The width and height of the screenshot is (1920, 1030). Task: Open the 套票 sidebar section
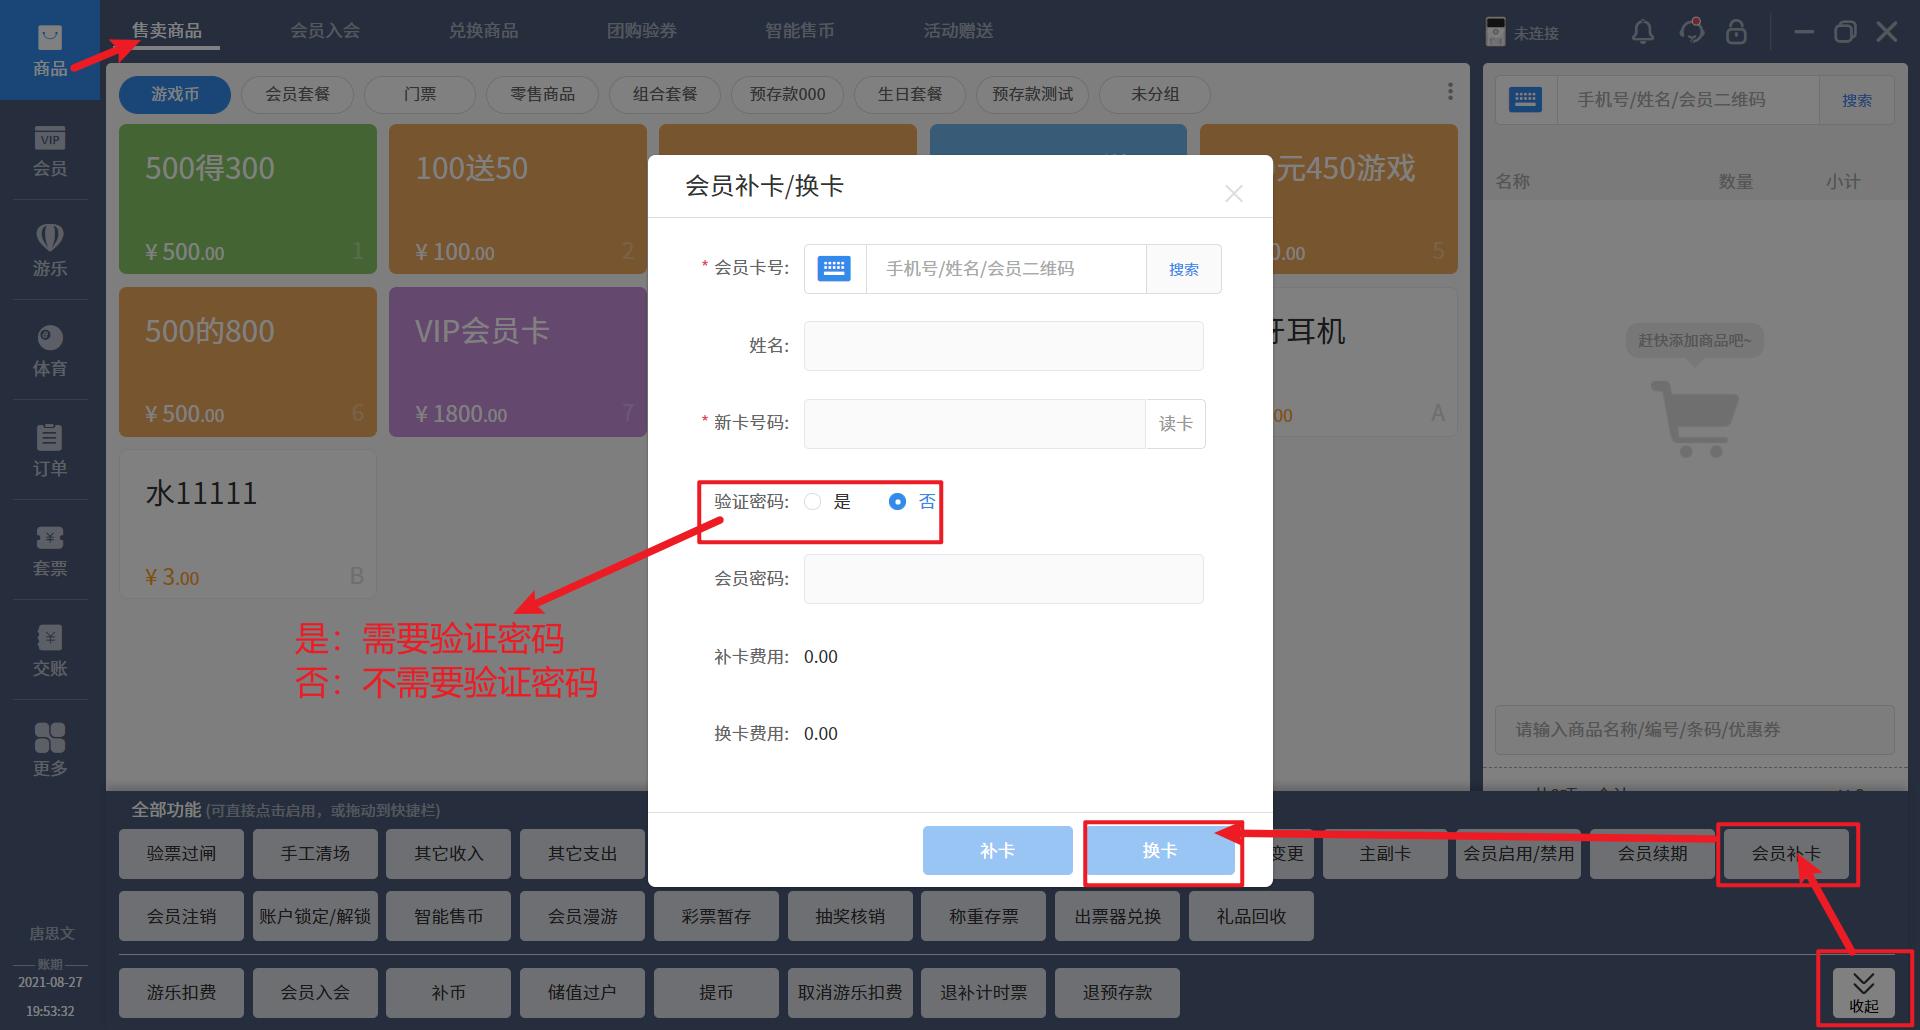tap(50, 550)
